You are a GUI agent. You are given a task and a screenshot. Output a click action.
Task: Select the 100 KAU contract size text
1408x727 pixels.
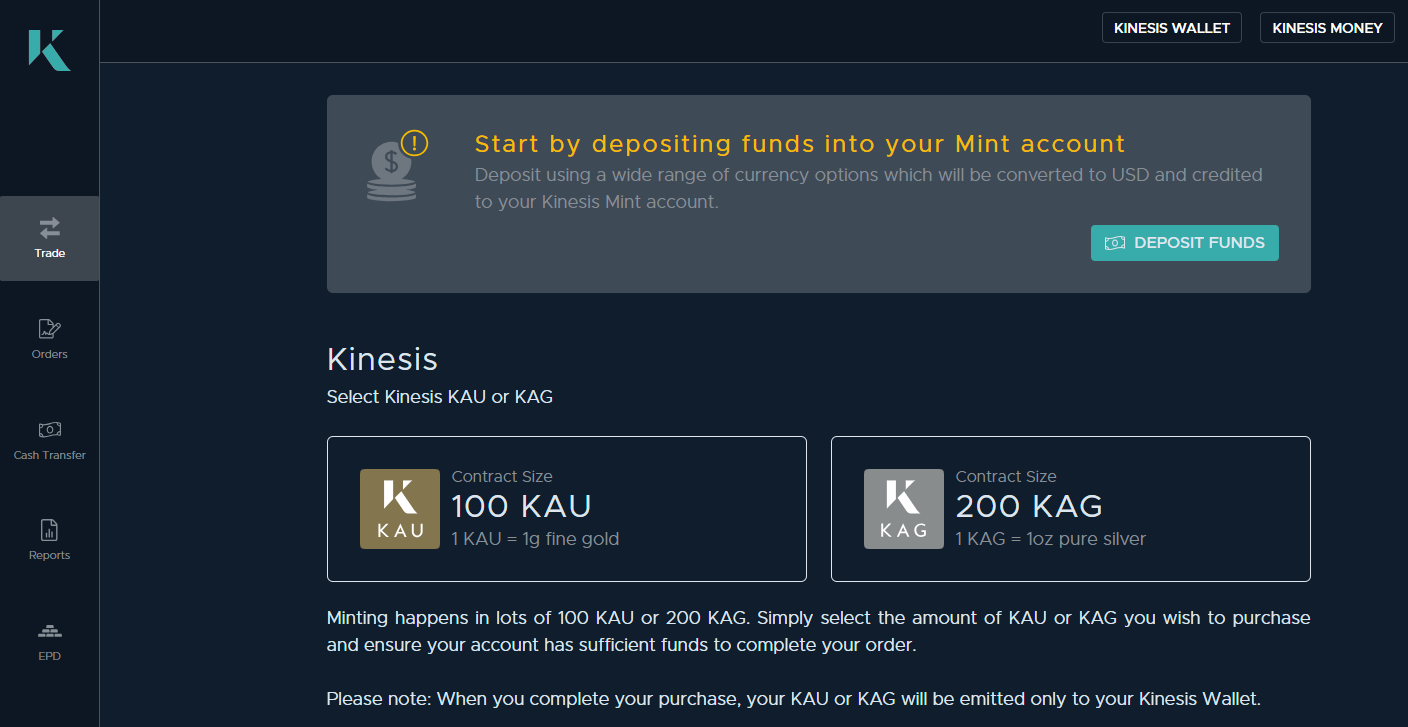(522, 507)
